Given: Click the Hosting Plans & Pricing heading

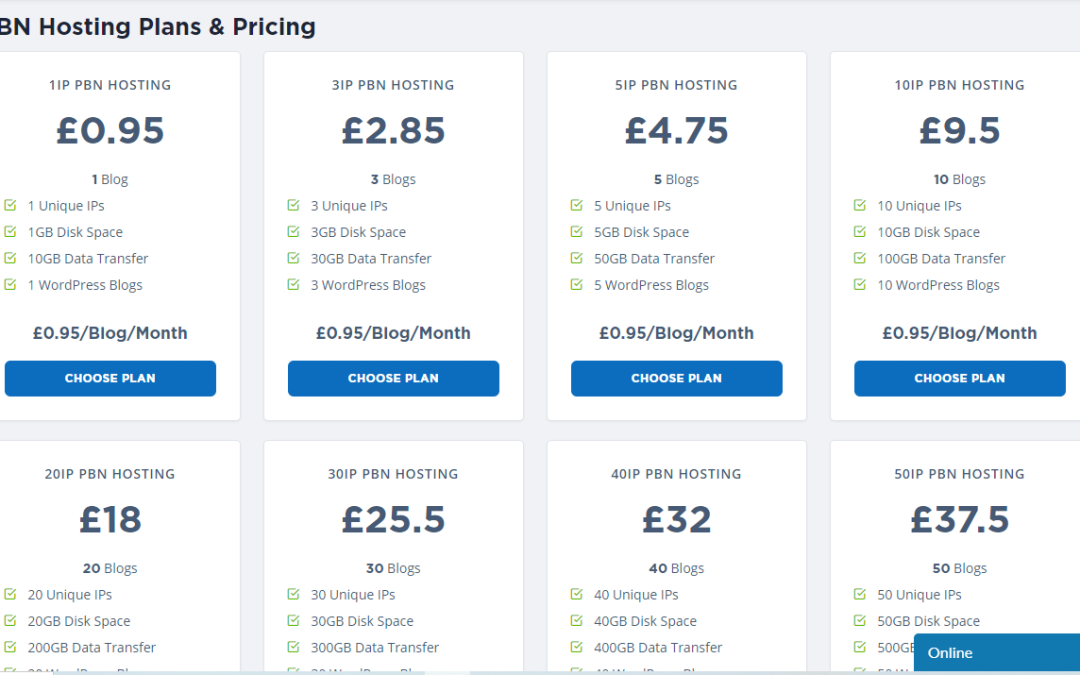Looking at the screenshot, I should [x=158, y=27].
